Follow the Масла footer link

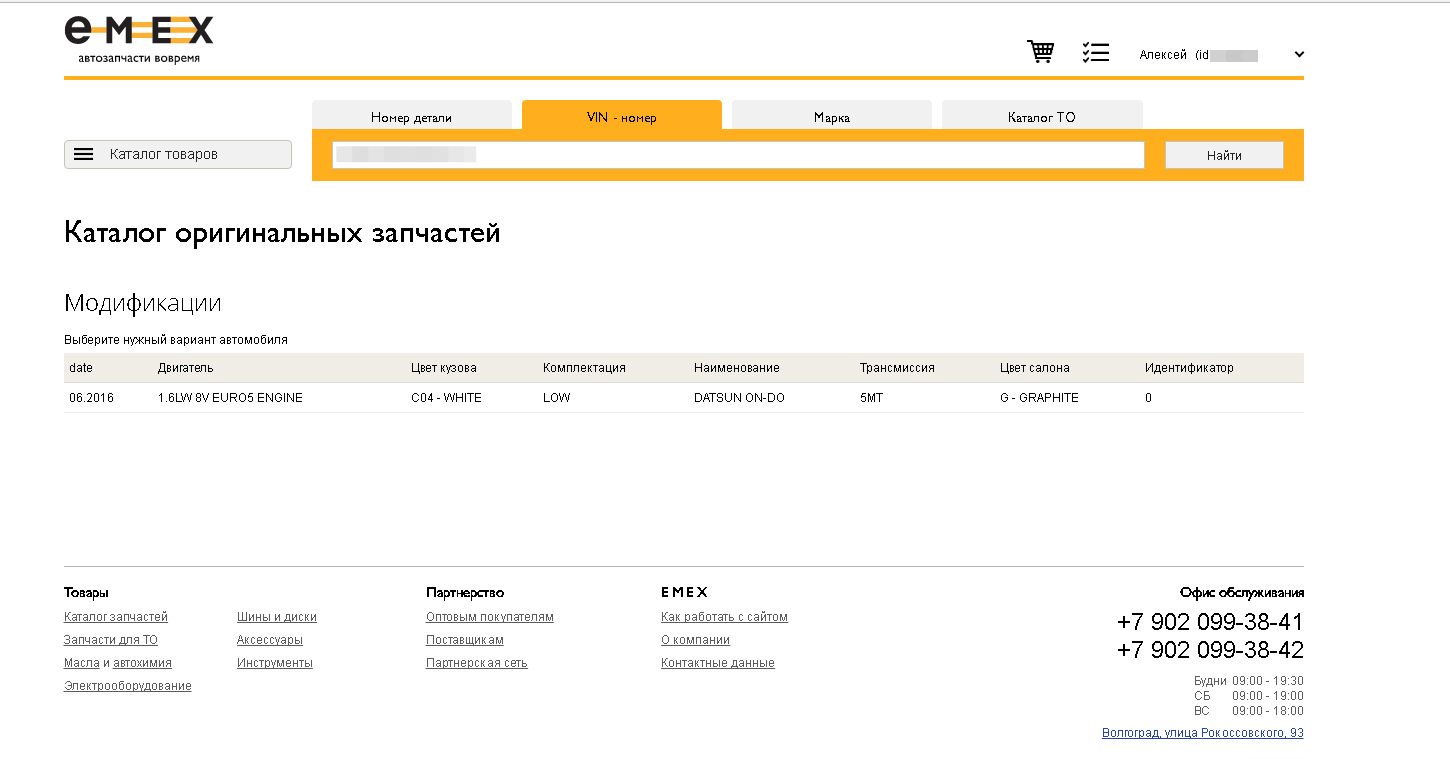(x=82, y=663)
